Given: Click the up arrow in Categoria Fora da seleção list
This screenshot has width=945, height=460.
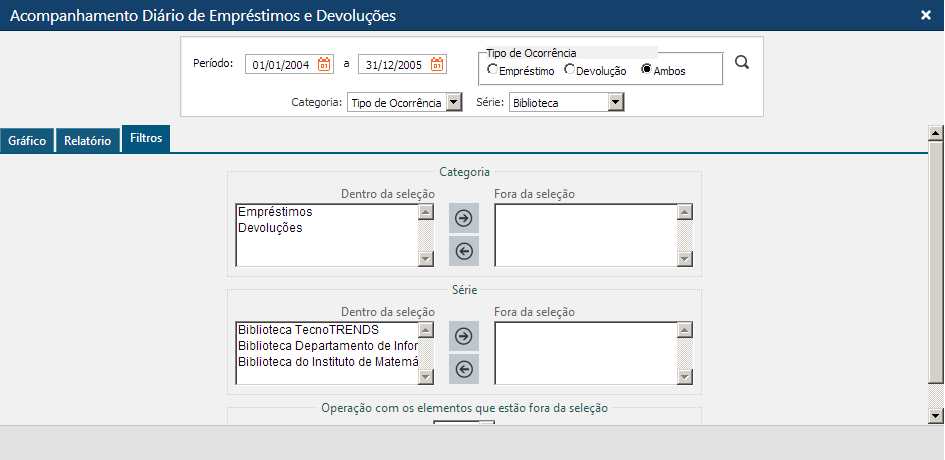Looking at the screenshot, I should click(x=685, y=212).
